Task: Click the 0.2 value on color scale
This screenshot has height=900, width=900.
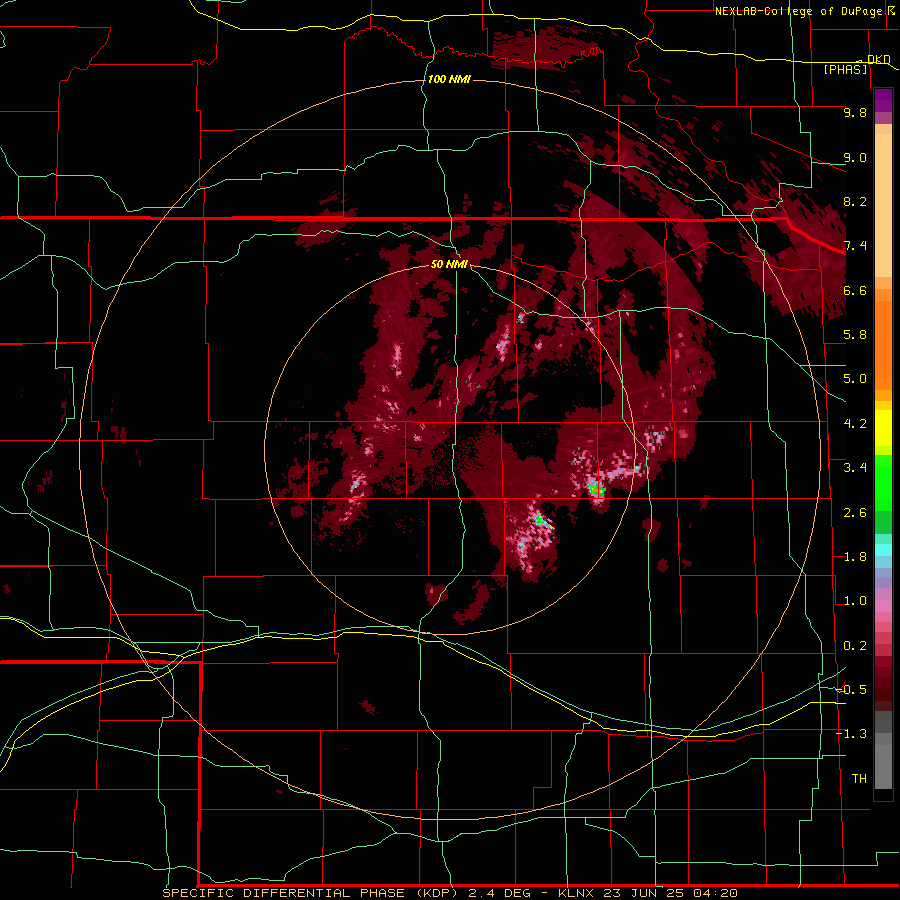Action: [855, 646]
